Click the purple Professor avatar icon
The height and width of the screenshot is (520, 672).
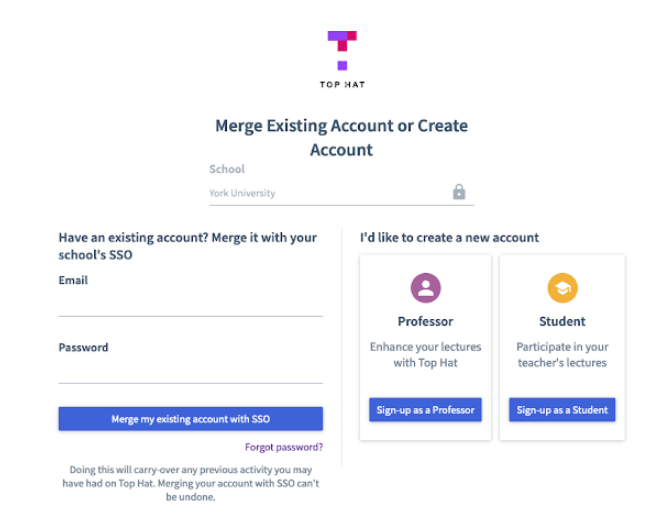[x=426, y=289]
